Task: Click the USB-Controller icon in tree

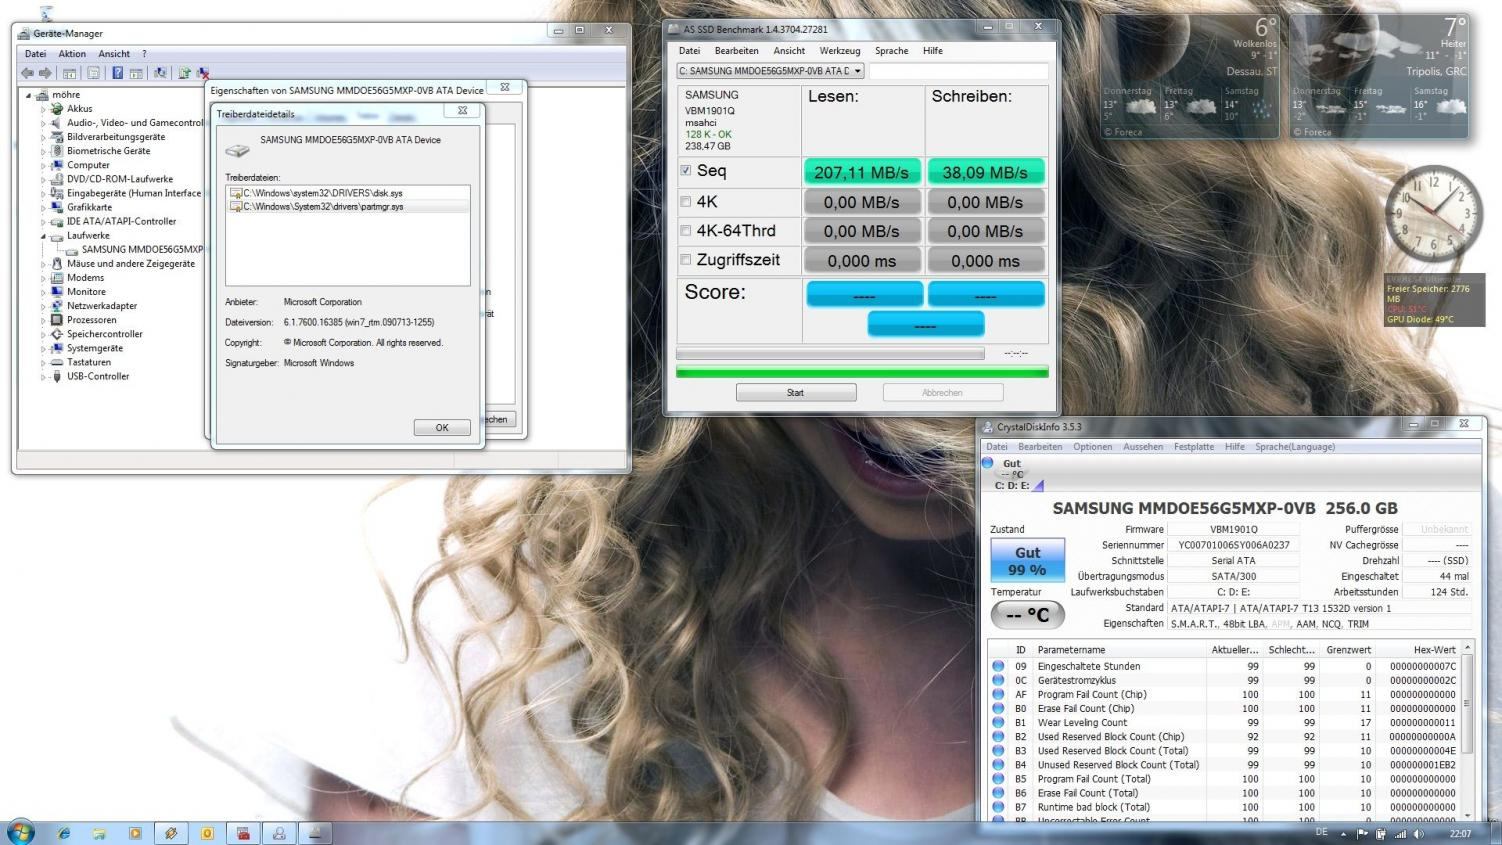Action: click(57, 376)
